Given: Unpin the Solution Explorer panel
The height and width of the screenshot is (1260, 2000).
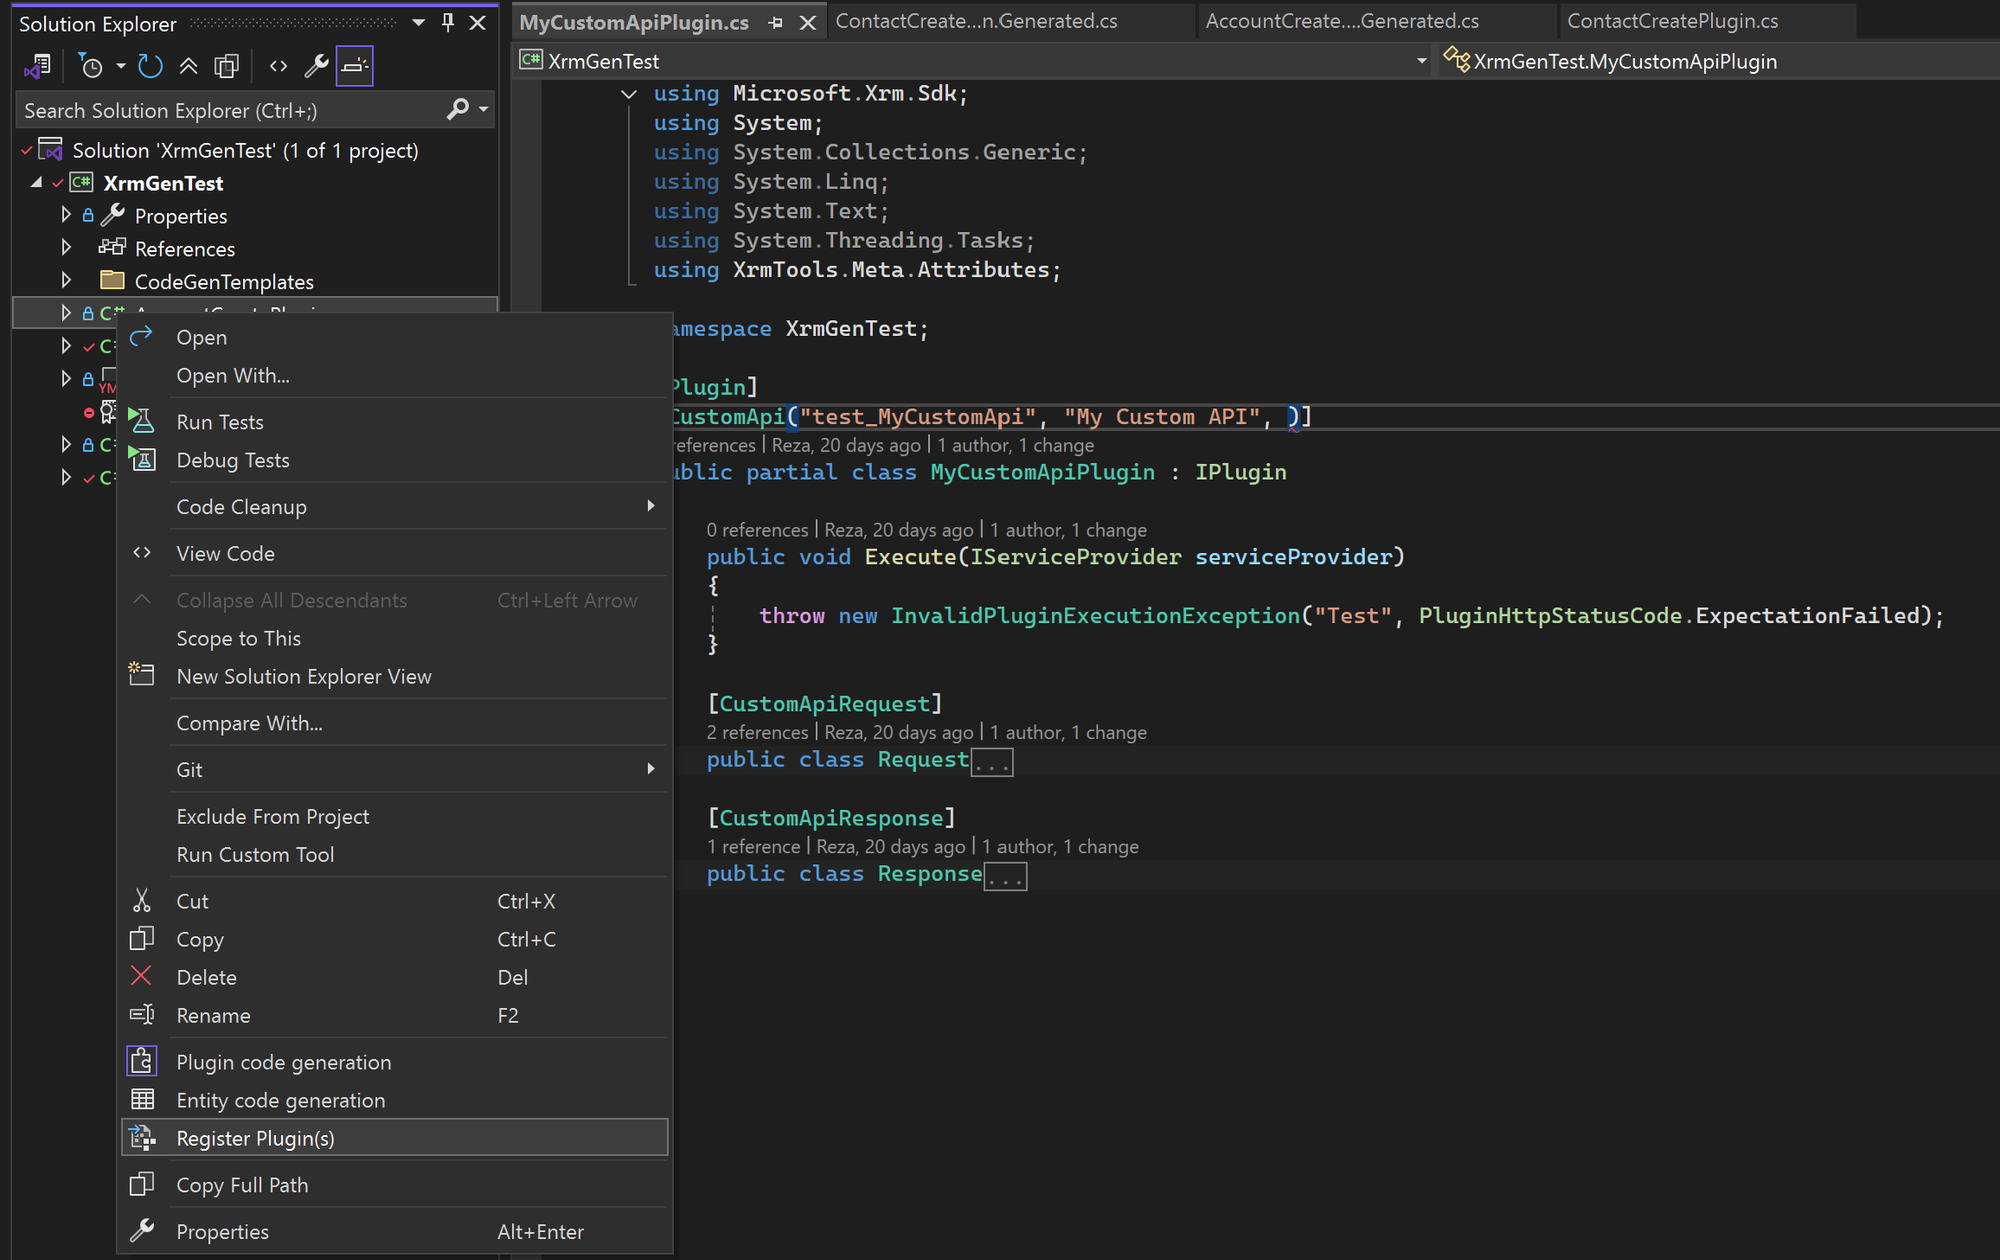Looking at the screenshot, I should click(447, 22).
